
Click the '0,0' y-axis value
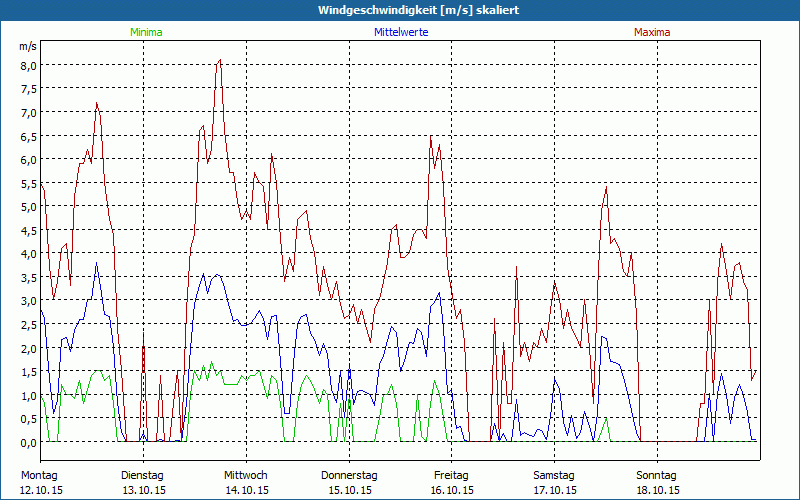point(29,442)
